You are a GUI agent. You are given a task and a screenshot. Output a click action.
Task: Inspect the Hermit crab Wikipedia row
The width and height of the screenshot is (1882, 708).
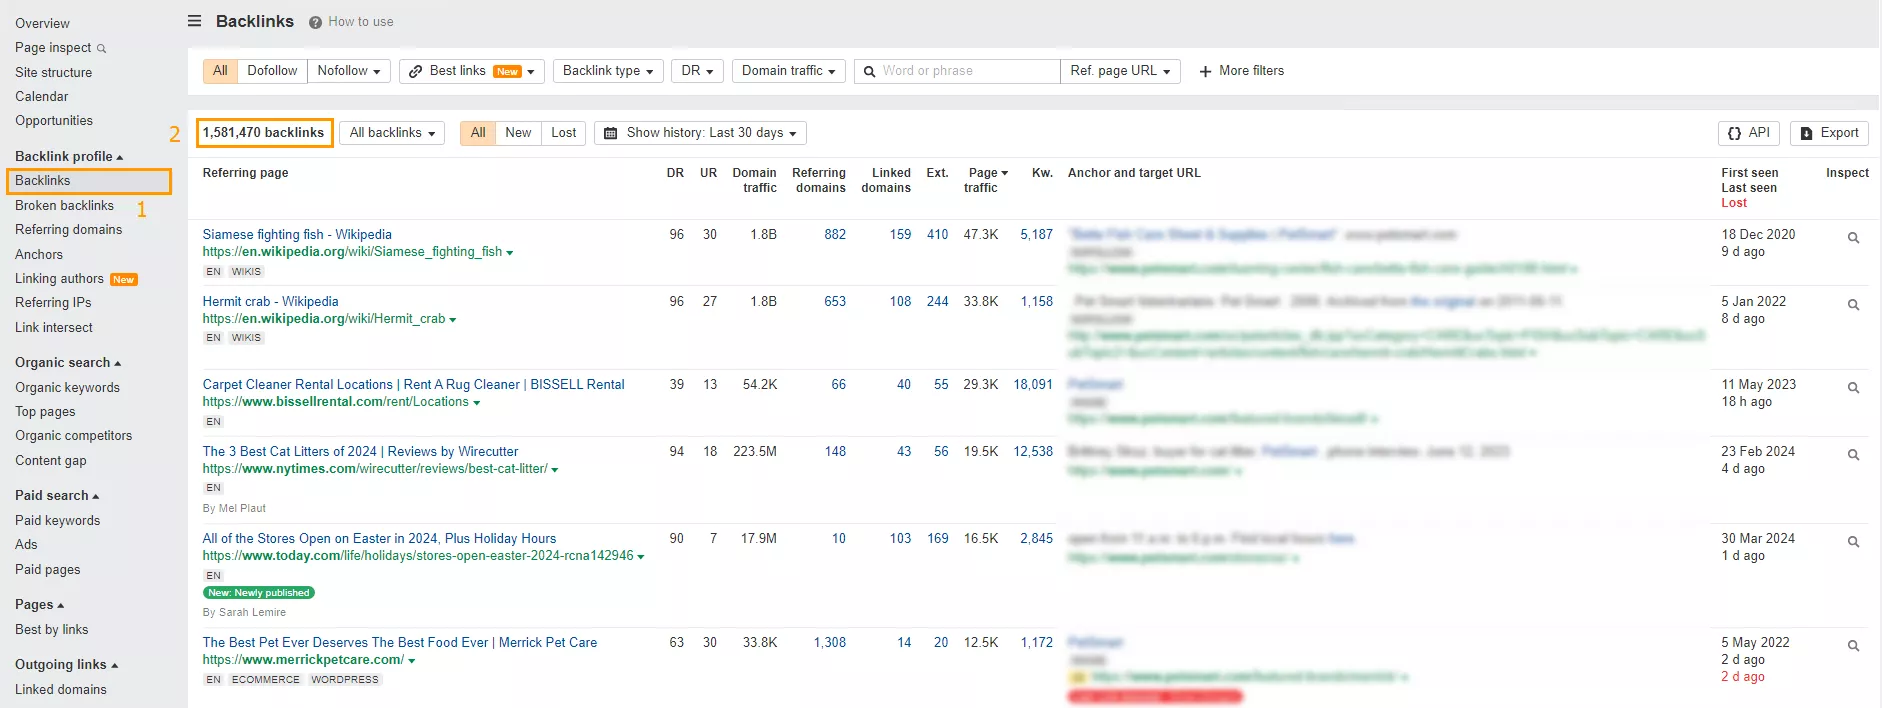(x=1853, y=305)
